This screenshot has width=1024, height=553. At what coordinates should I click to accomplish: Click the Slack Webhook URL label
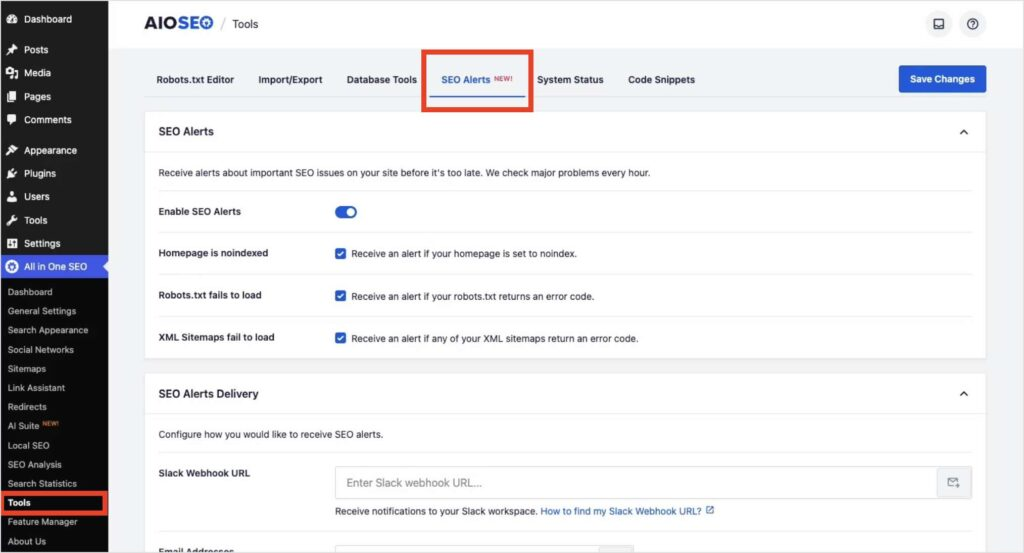coord(204,473)
